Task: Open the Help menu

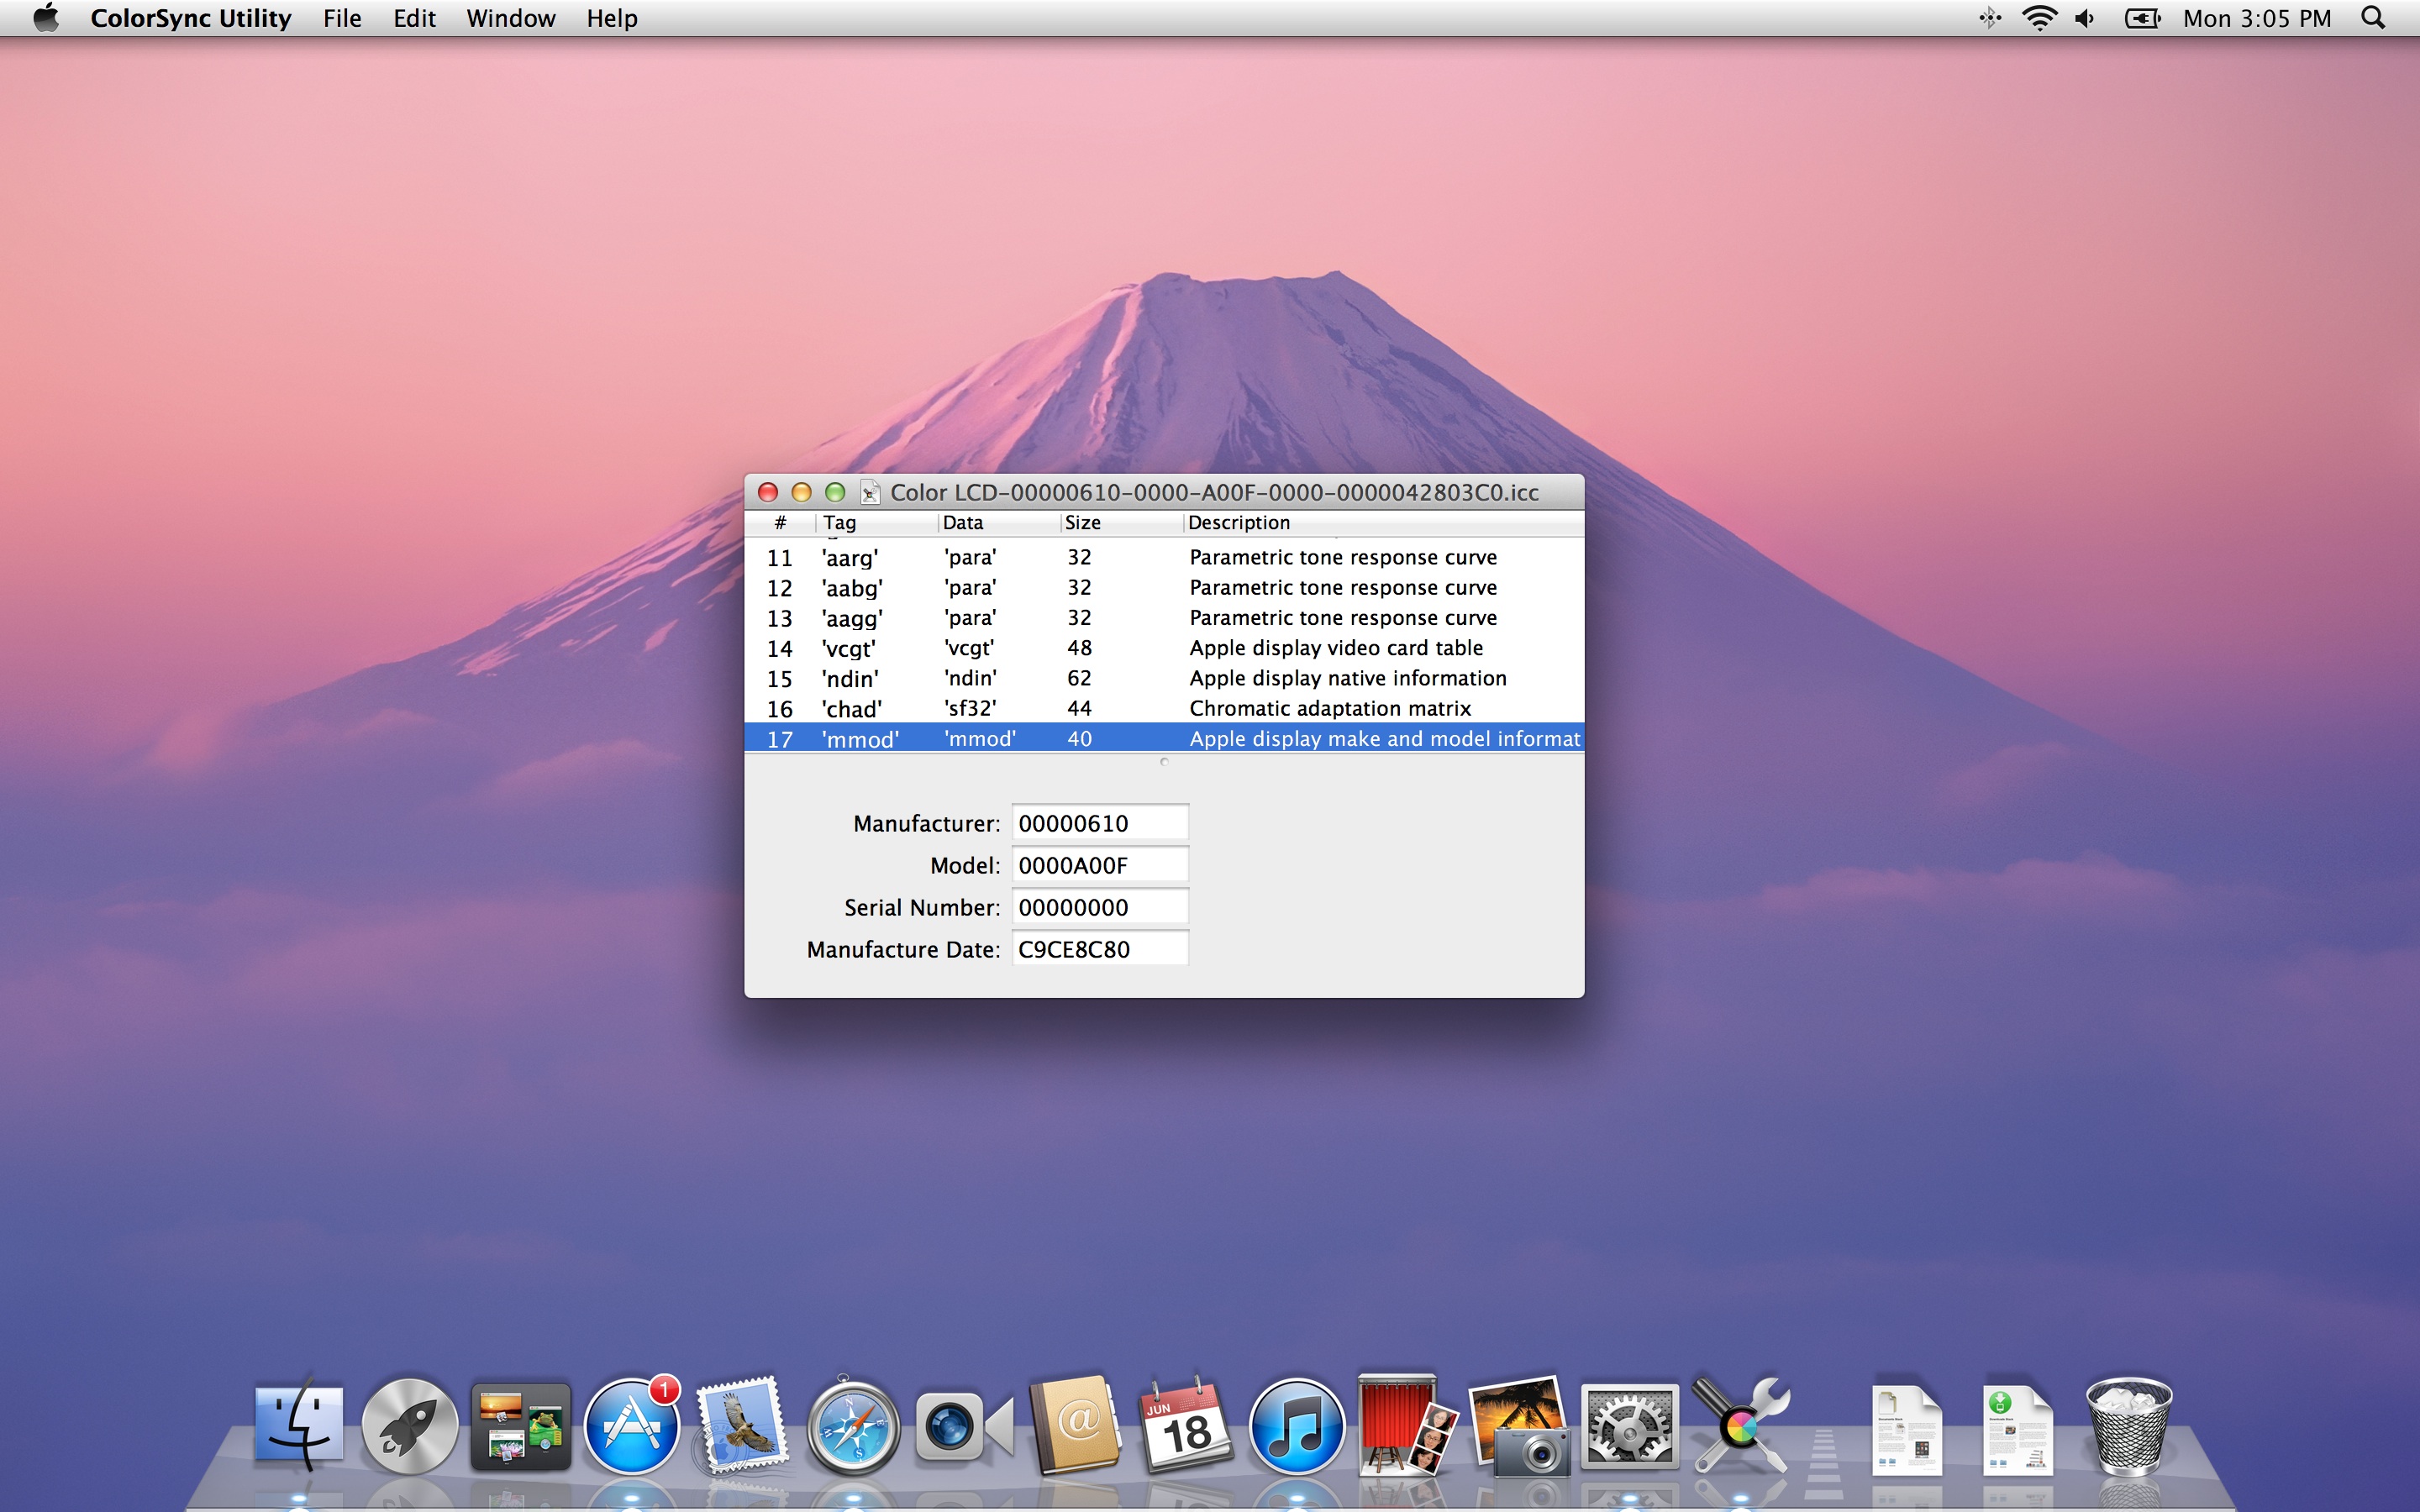Action: (611, 18)
